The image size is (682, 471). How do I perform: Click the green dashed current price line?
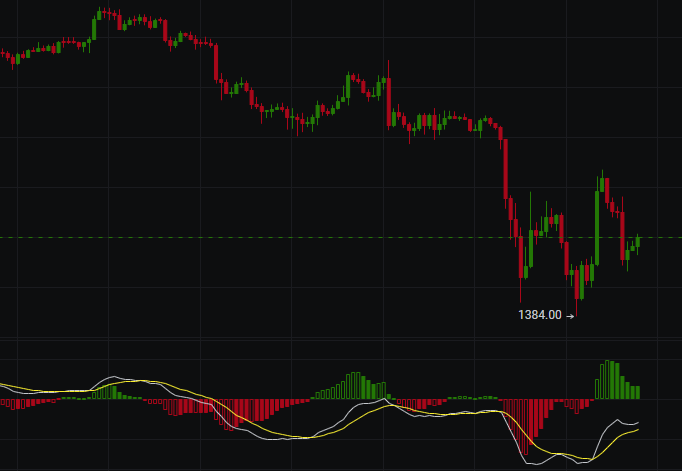pyautogui.click(x=341, y=237)
